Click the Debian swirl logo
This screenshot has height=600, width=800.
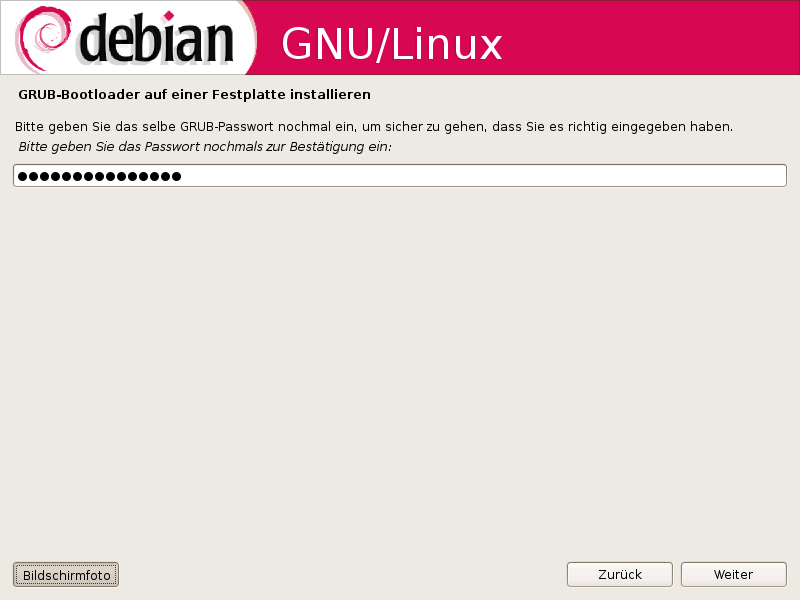[43, 38]
